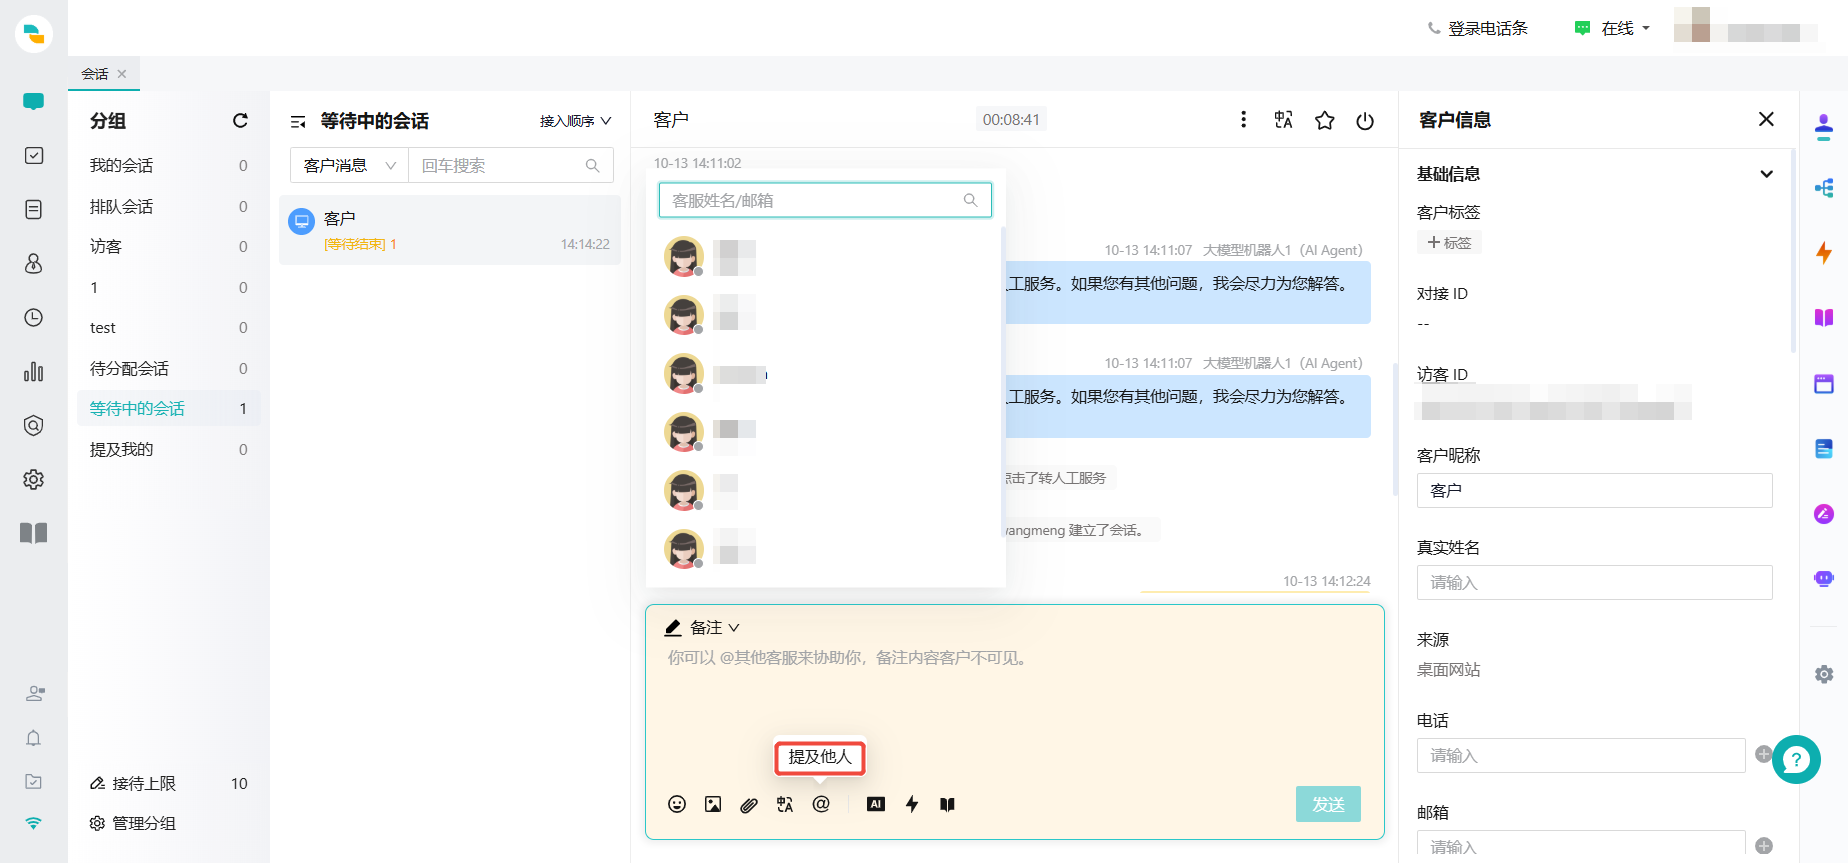Open the tickets checkbox sidebar icon
The height and width of the screenshot is (863, 1848).
(33, 155)
